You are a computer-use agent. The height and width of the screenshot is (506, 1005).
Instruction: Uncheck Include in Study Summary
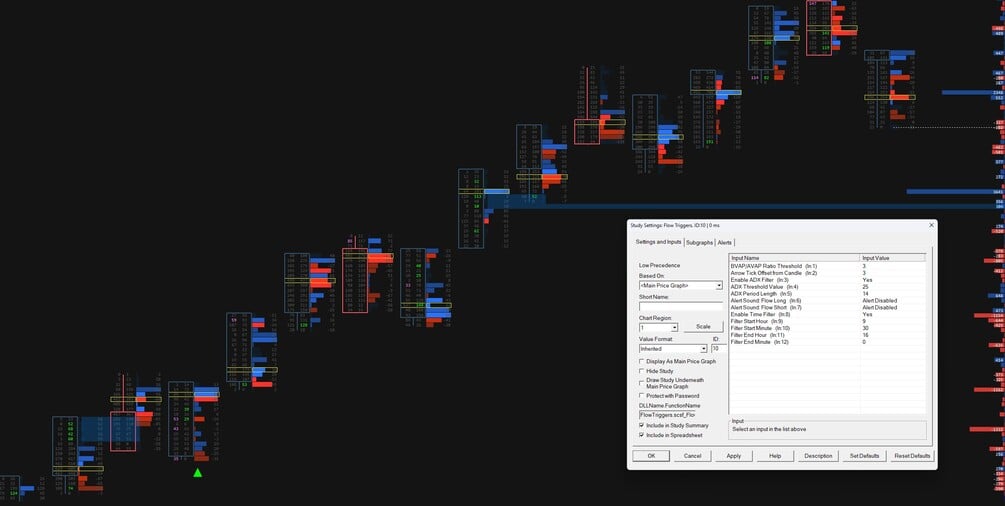(x=642, y=425)
